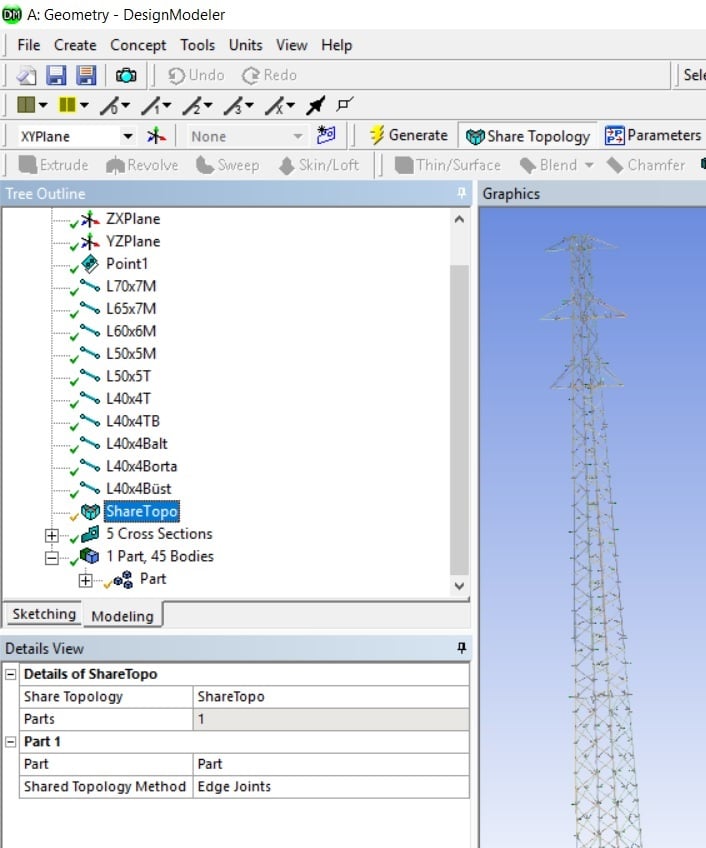Open the XYPlane plane dropdown
The height and width of the screenshot is (848, 706).
coord(127,136)
